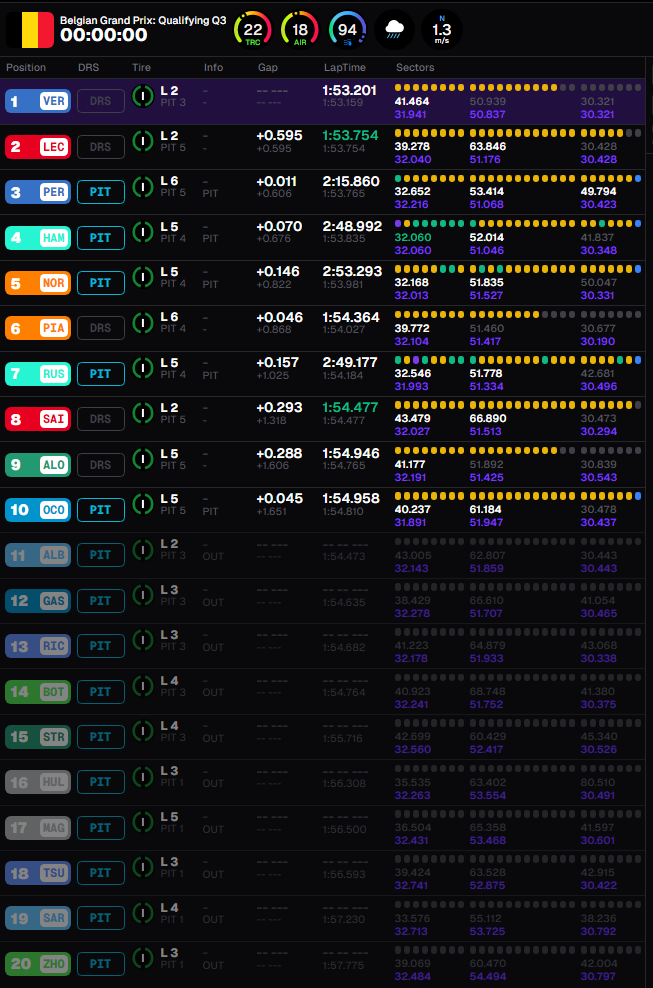
Task: Click the intermediate tire icon in MAG row
Action: (143, 822)
